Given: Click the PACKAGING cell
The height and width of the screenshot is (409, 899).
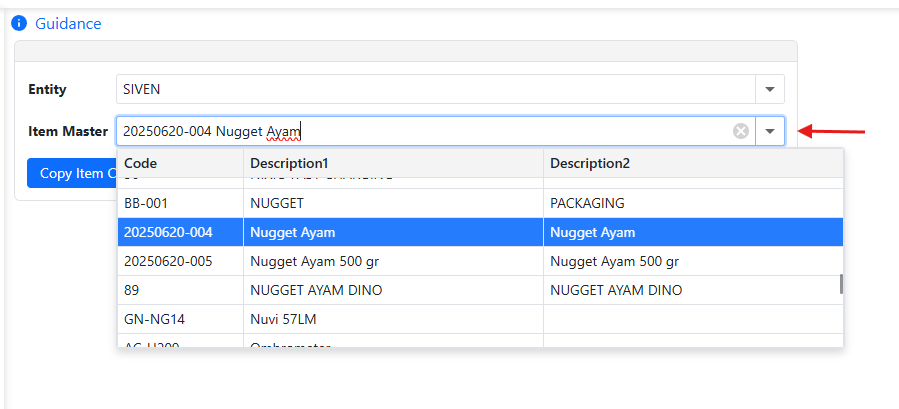Looking at the screenshot, I should [693, 203].
